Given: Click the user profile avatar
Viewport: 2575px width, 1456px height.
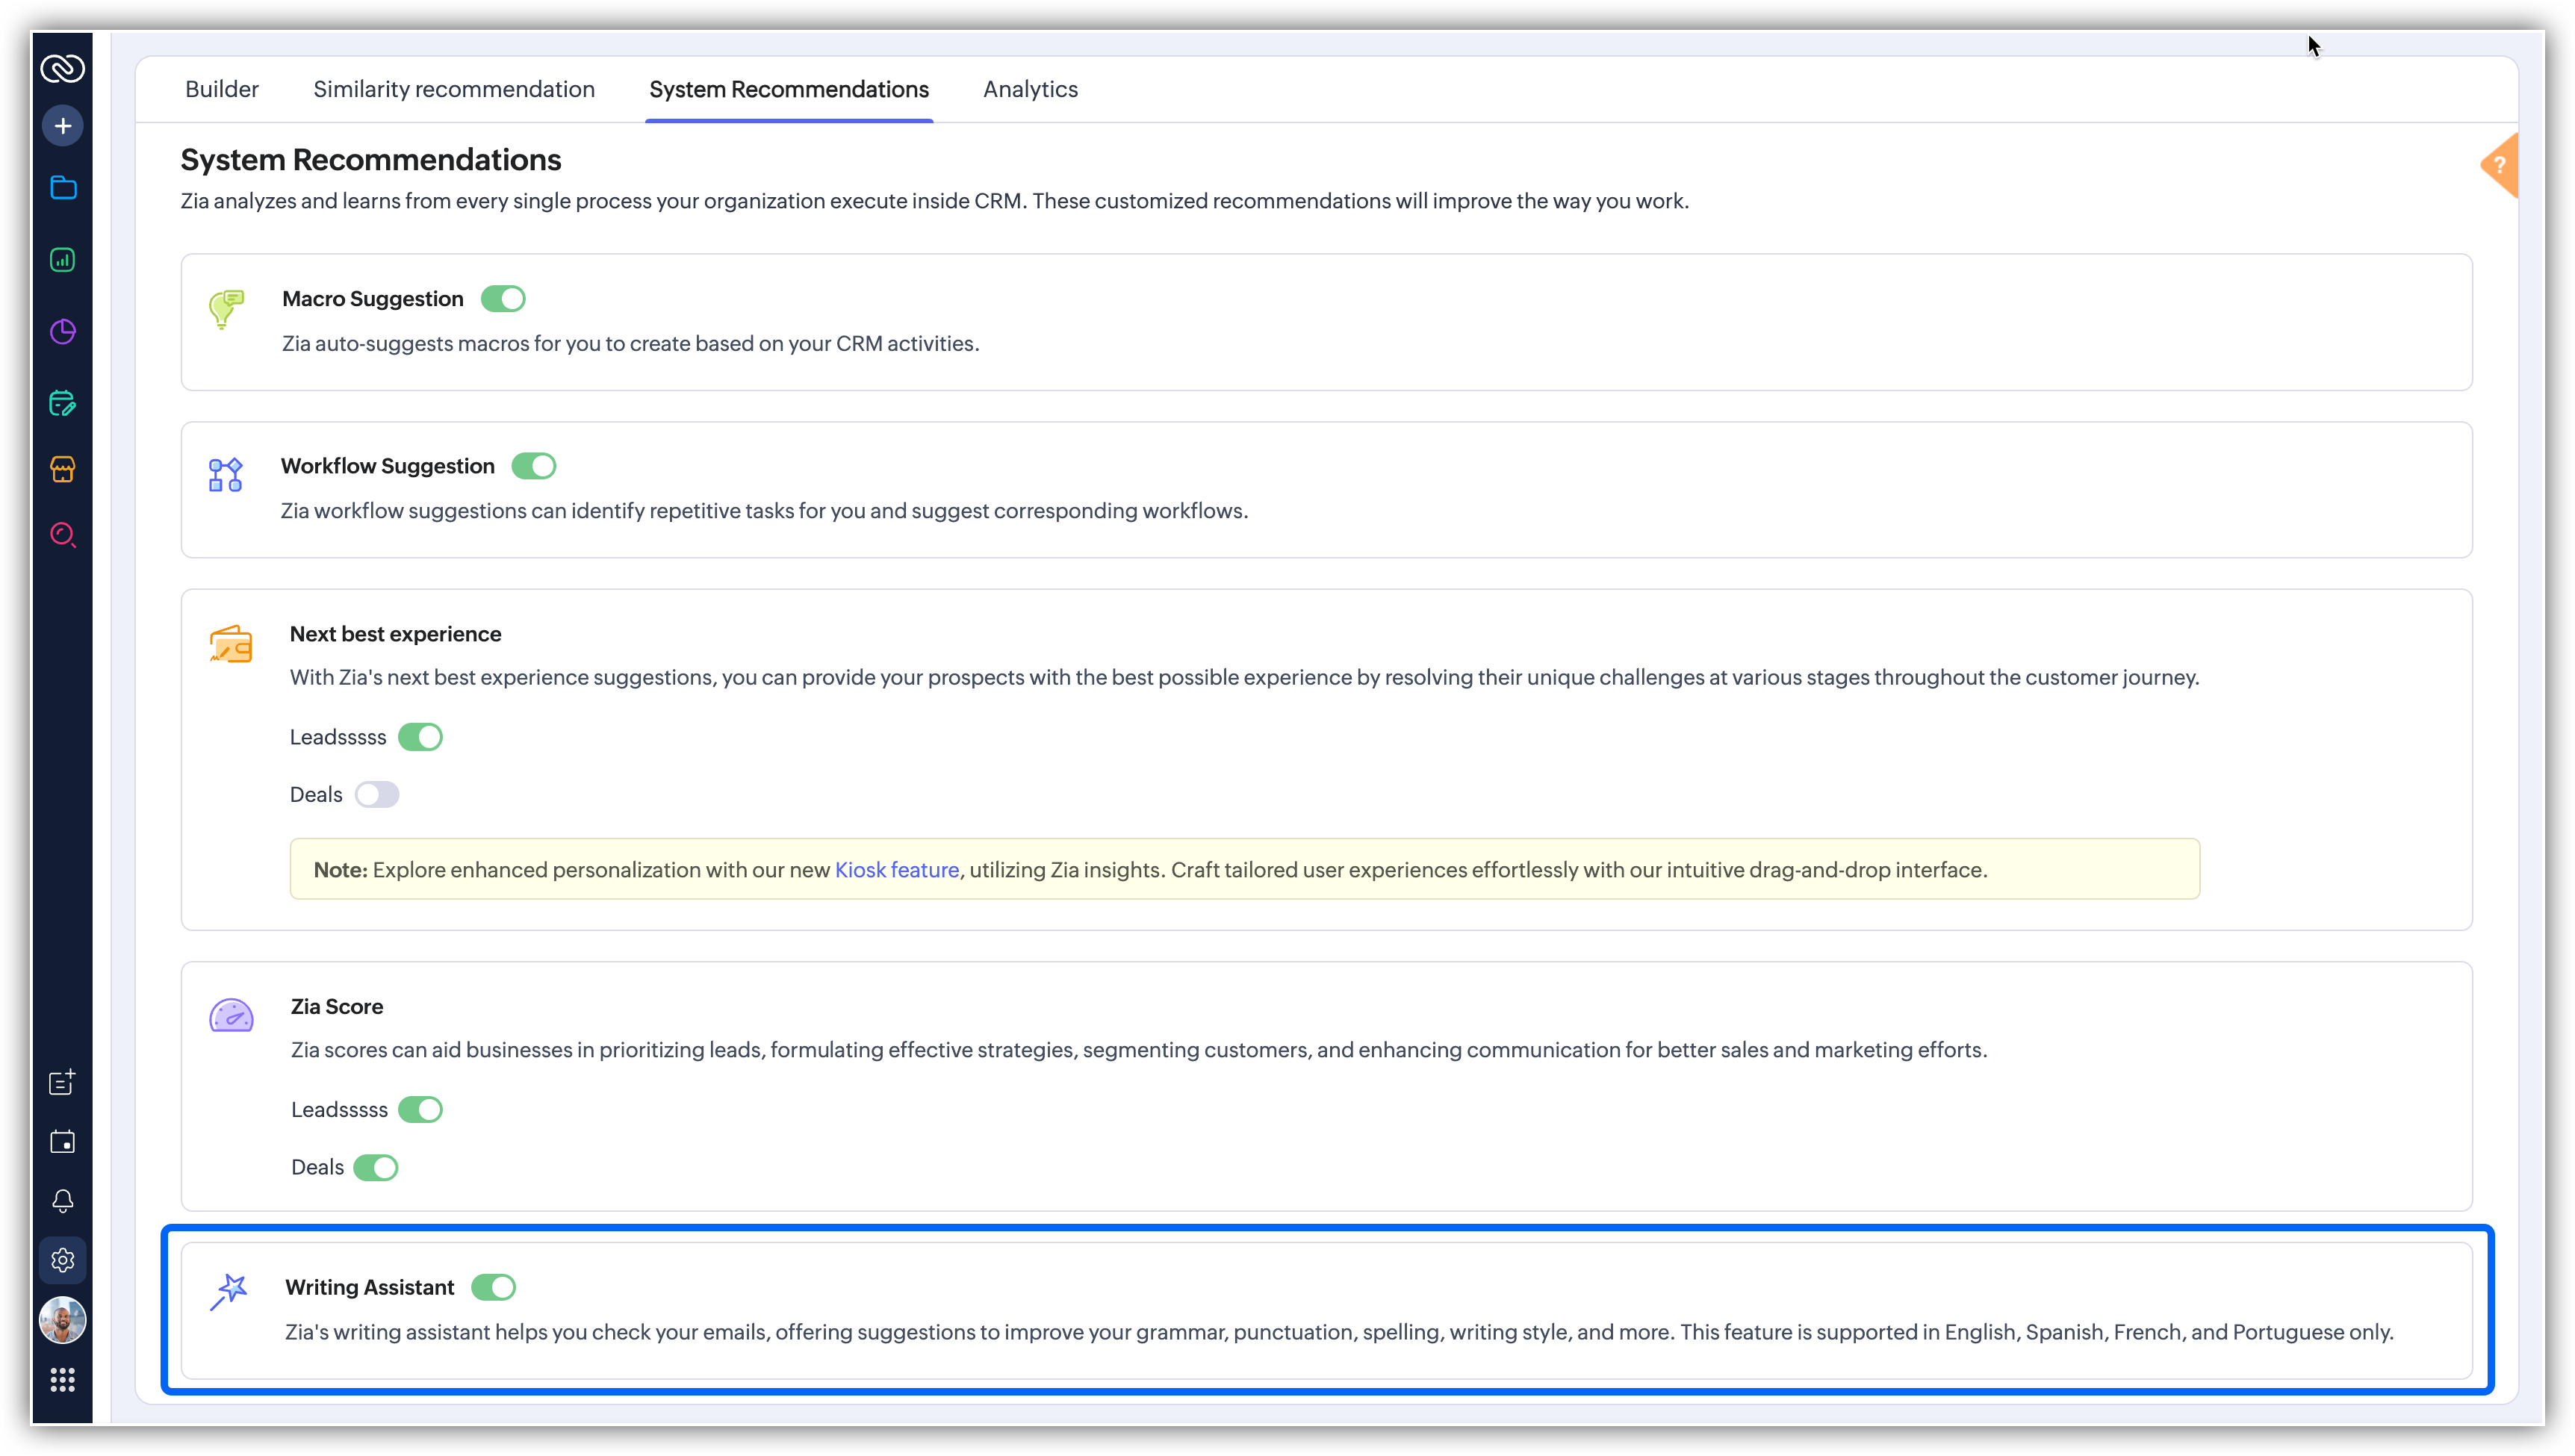Looking at the screenshot, I should coord(63,1321).
